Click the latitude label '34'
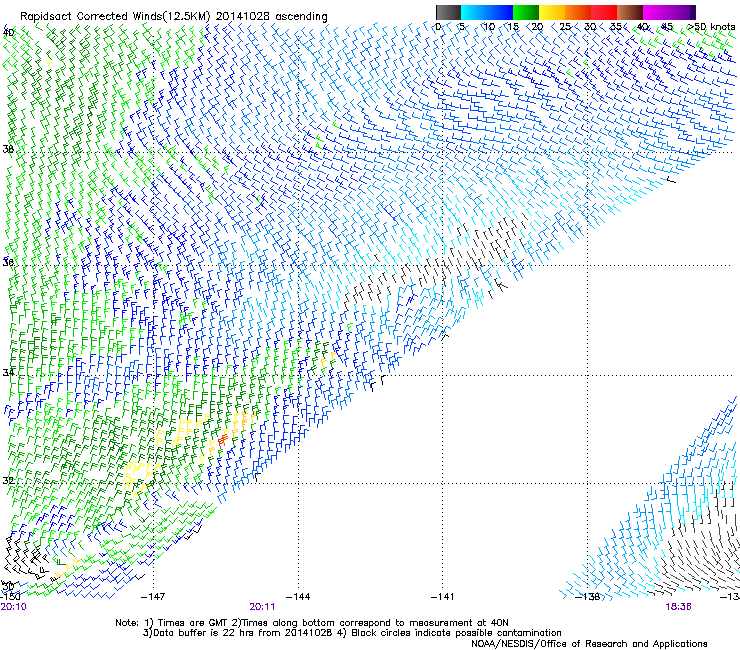Viewport: 740px width, 650px height. (x=8, y=372)
